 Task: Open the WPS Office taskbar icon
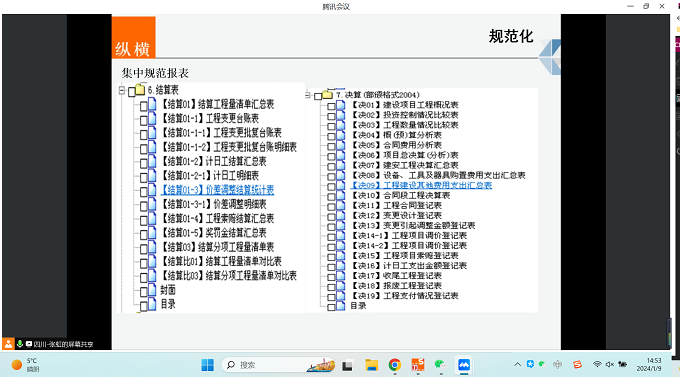coord(418,365)
